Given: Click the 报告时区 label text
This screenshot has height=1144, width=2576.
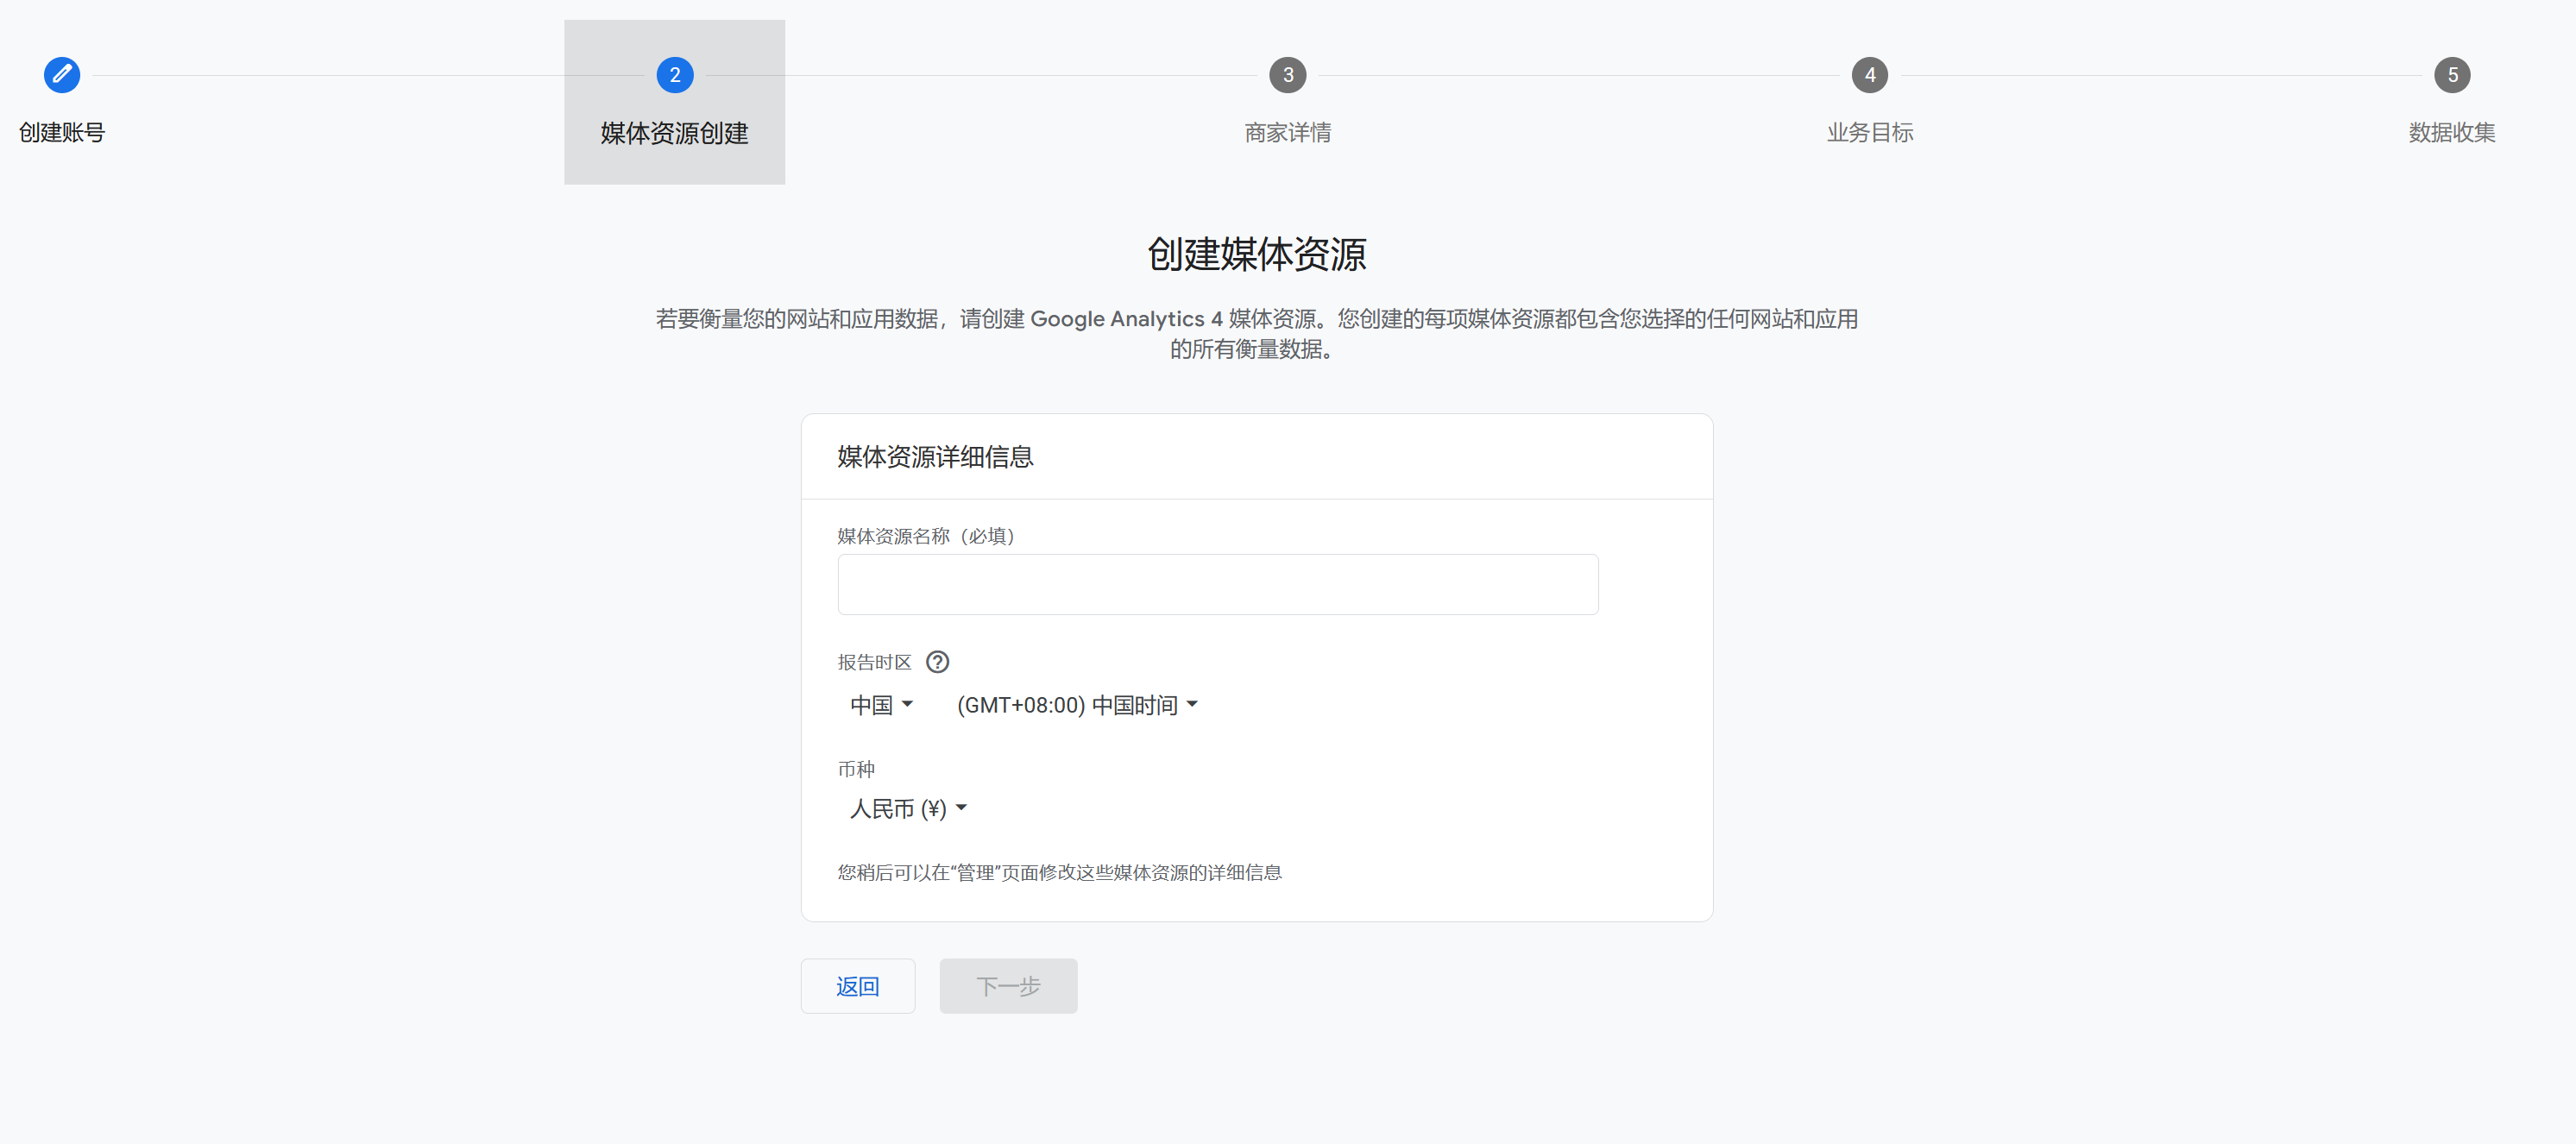Looking at the screenshot, I should coord(875,662).
